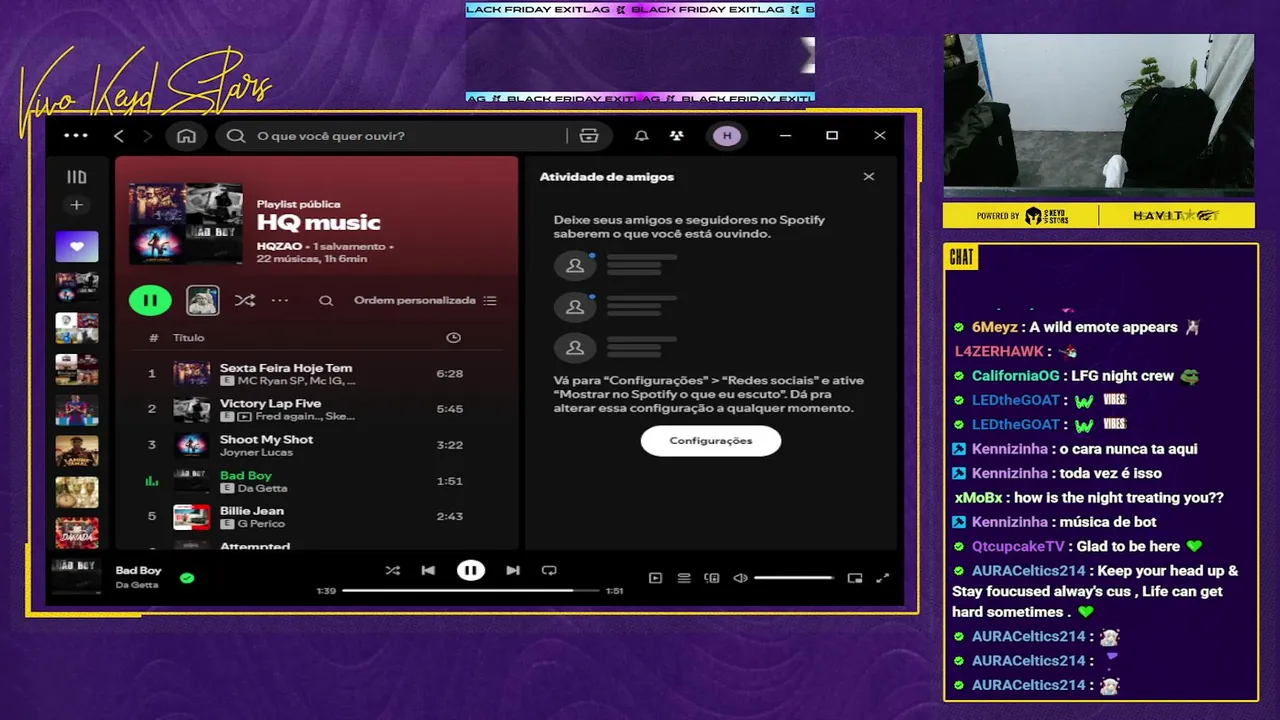Open the friend activity icon in top bar
1280x720 pixels.
(677, 135)
